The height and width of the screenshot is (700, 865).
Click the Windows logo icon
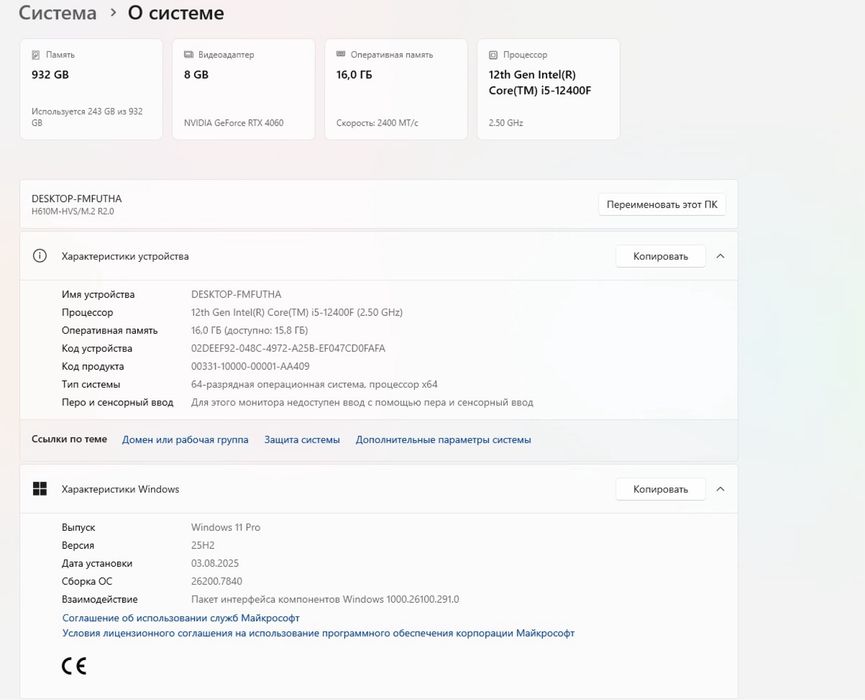40,489
